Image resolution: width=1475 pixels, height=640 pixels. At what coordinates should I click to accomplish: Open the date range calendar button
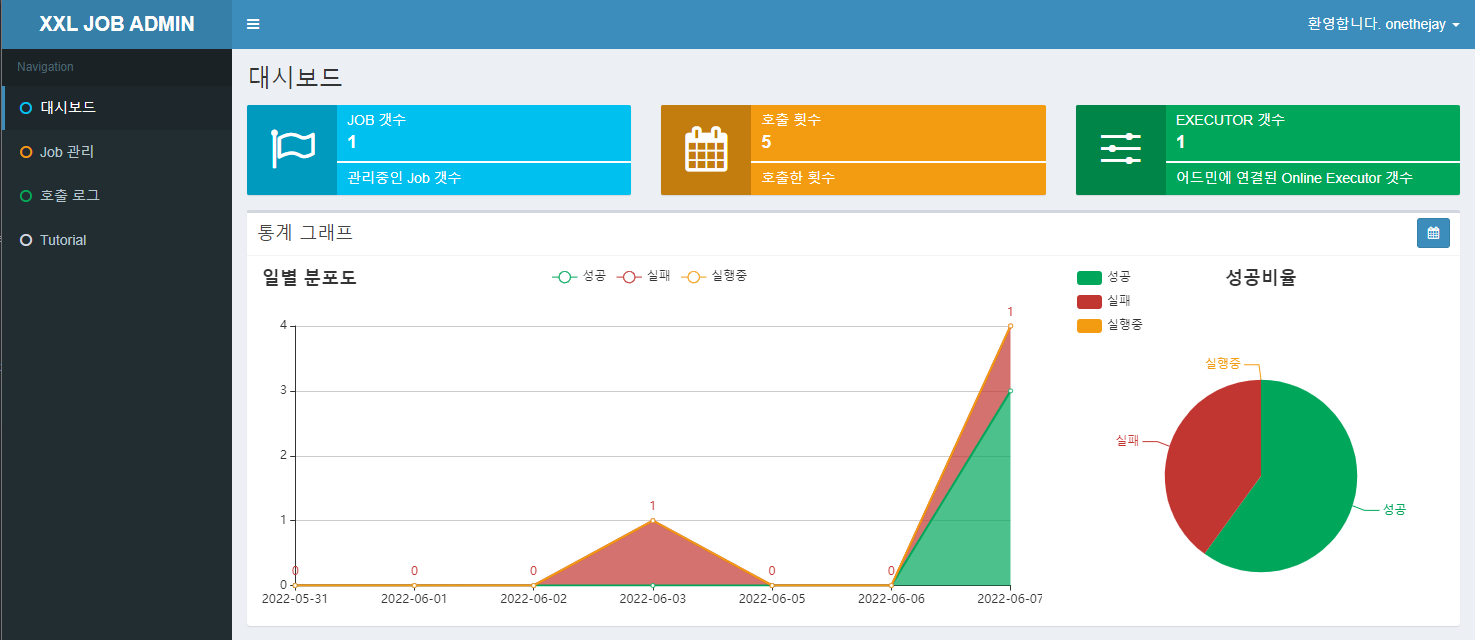(x=1433, y=233)
